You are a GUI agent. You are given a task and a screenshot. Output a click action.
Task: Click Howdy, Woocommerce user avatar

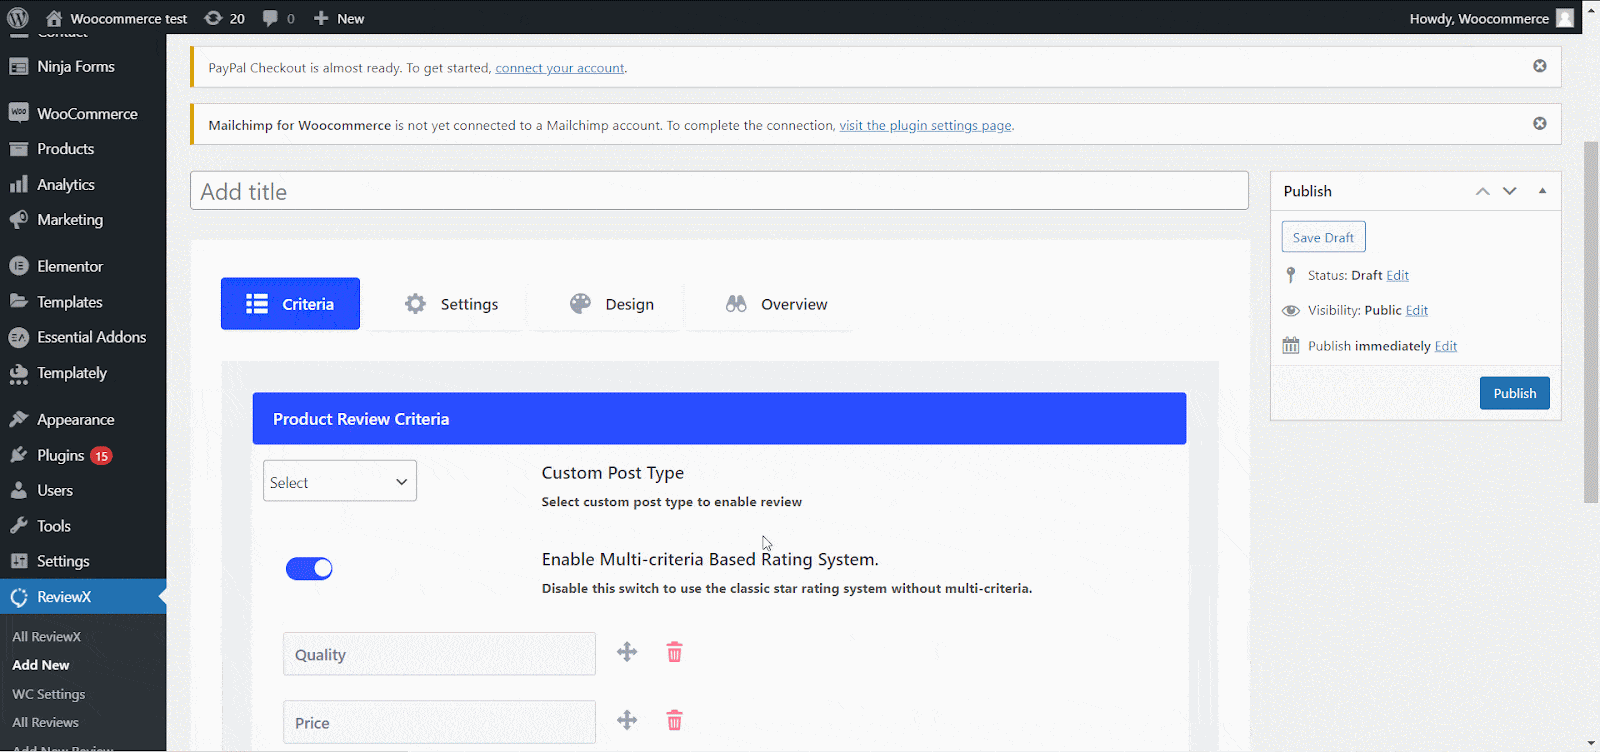point(1565,18)
